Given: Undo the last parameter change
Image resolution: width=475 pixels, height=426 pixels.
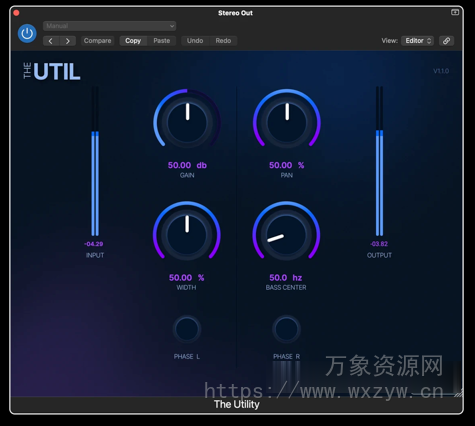Looking at the screenshot, I should [x=195, y=41].
